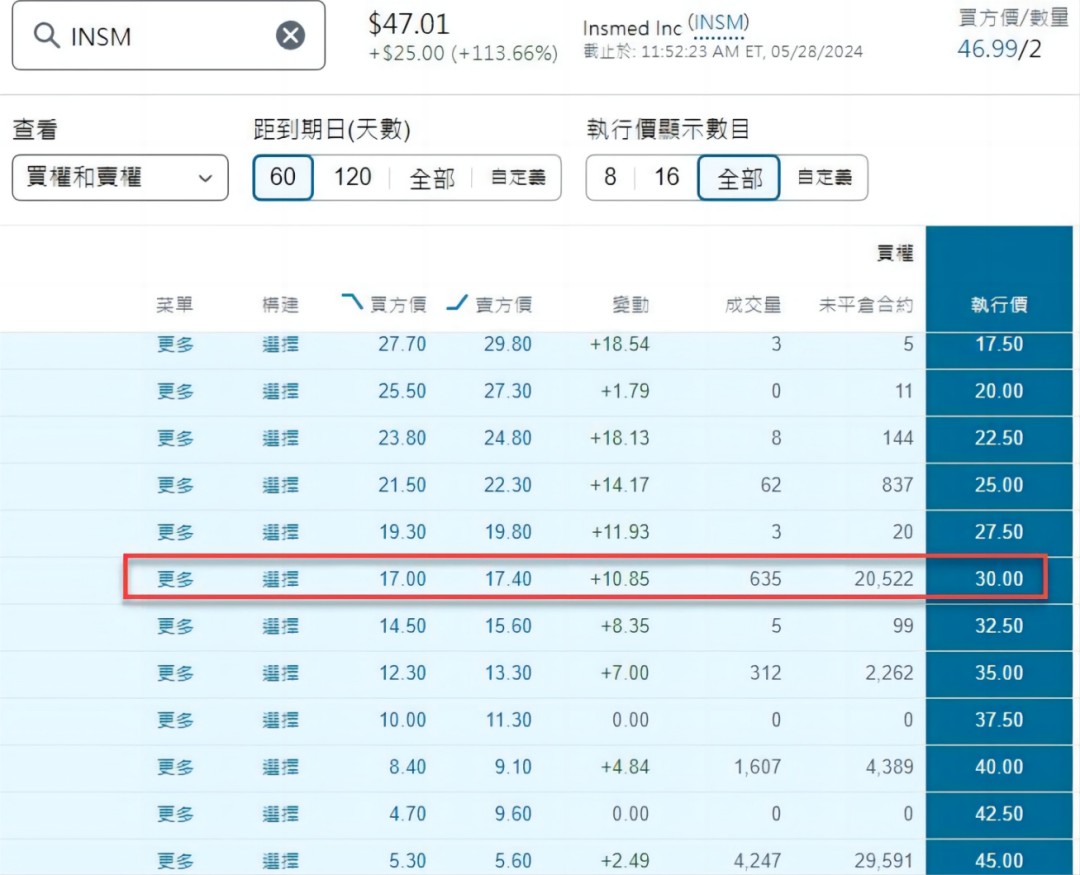This screenshot has width=1080, height=875.
Task: Select 60 days to expiration
Action: click(283, 178)
